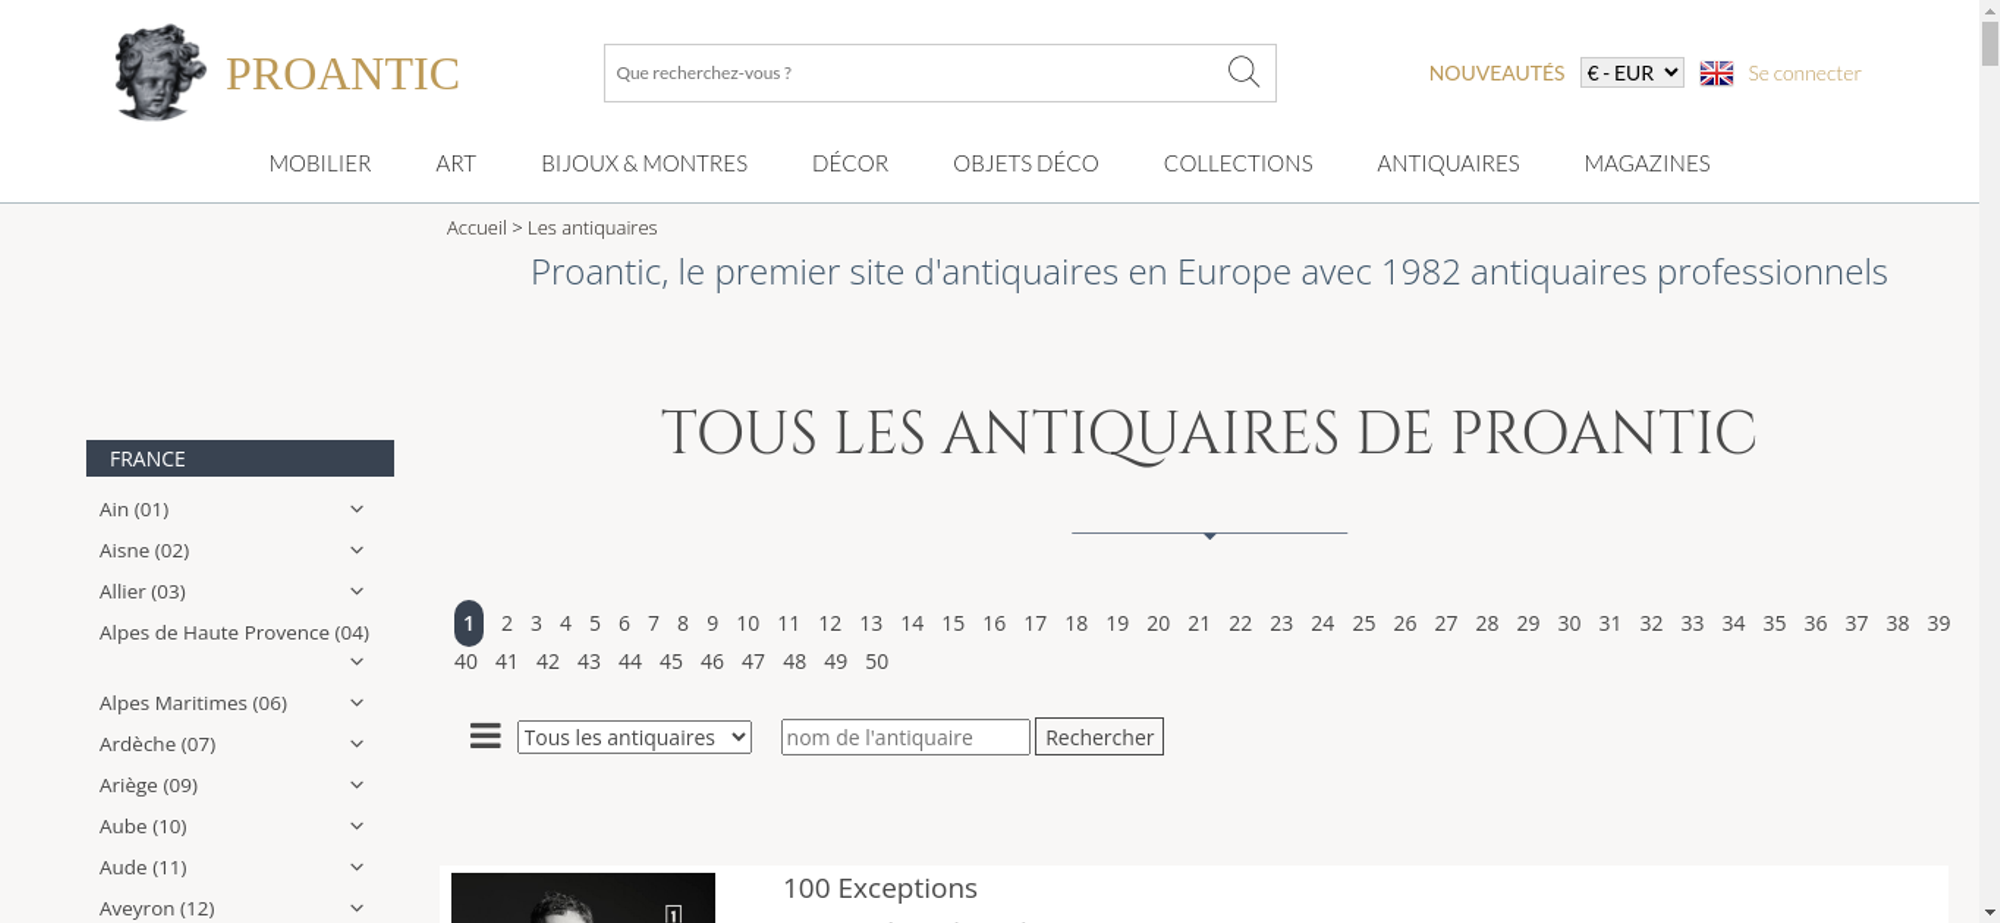
Task: Click the Proantic cherub head logo
Action: coord(160,73)
